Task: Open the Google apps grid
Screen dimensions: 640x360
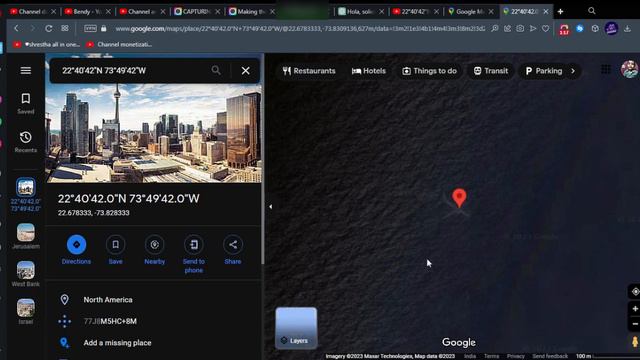Action: (x=606, y=69)
